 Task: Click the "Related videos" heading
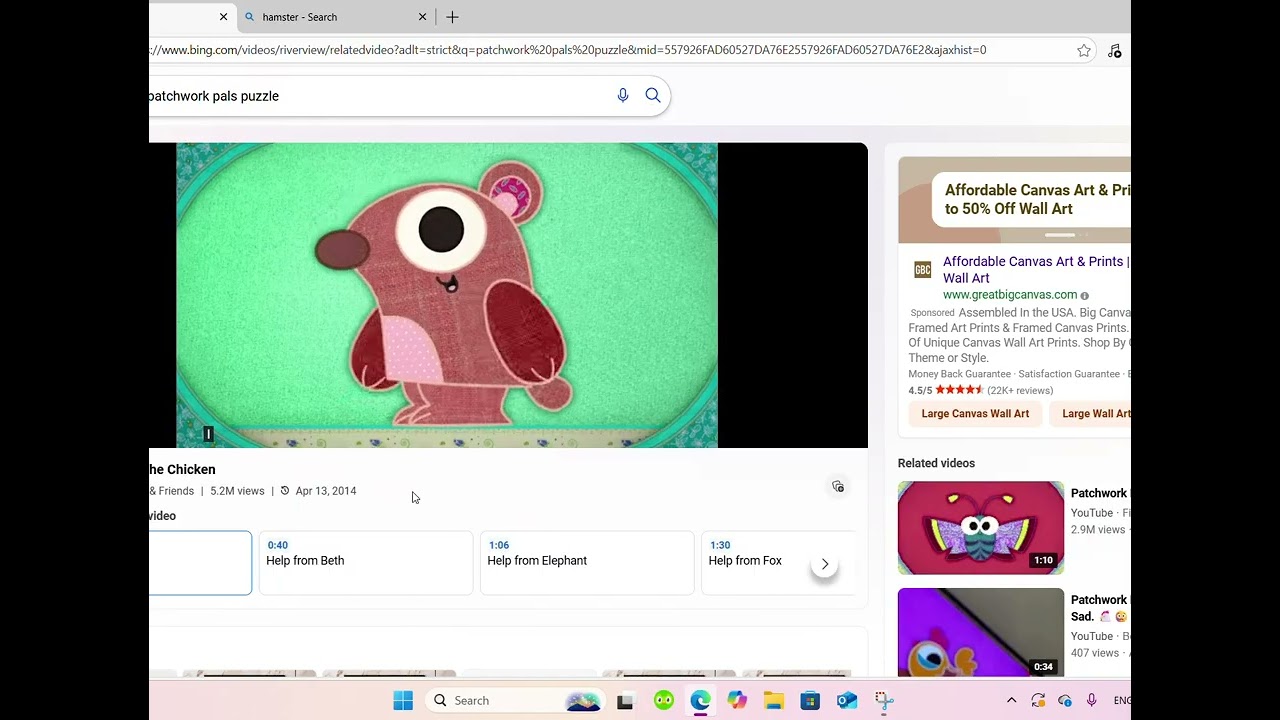coord(936,463)
